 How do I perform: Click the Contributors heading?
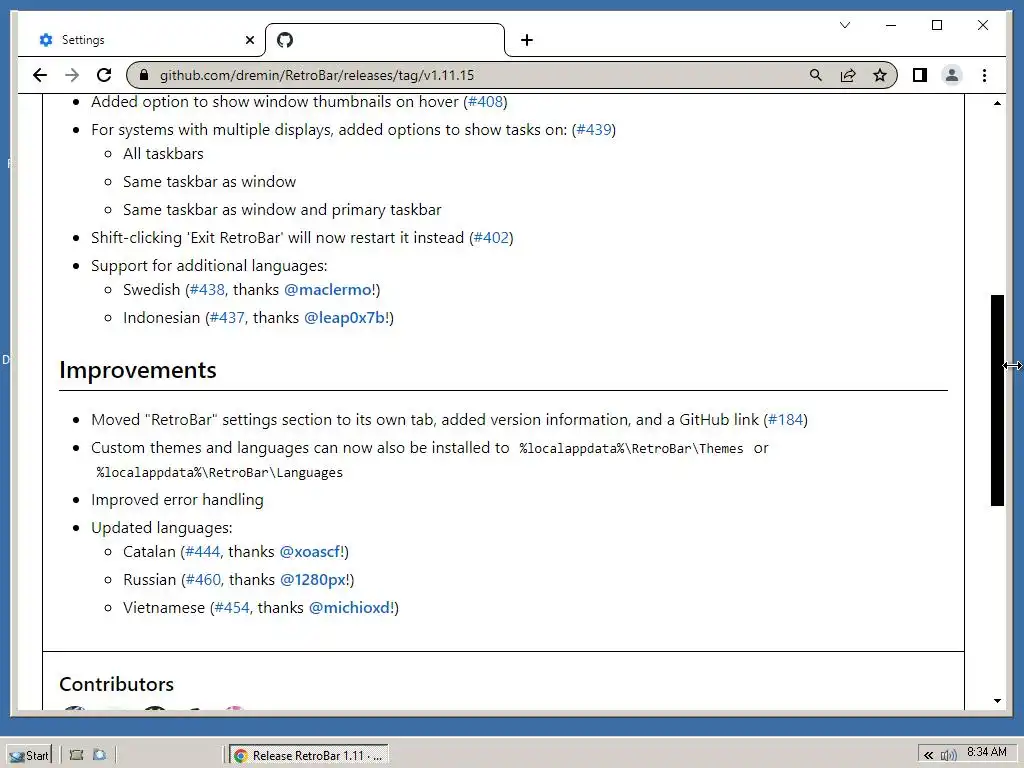(116, 684)
